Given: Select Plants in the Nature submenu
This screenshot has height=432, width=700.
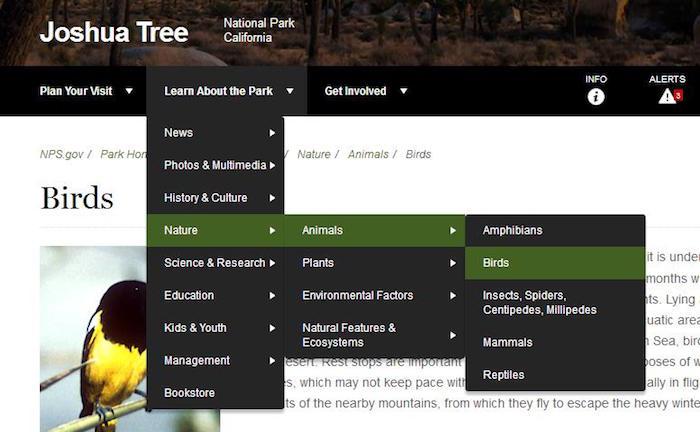Looking at the screenshot, I should pyautogui.click(x=374, y=263).
